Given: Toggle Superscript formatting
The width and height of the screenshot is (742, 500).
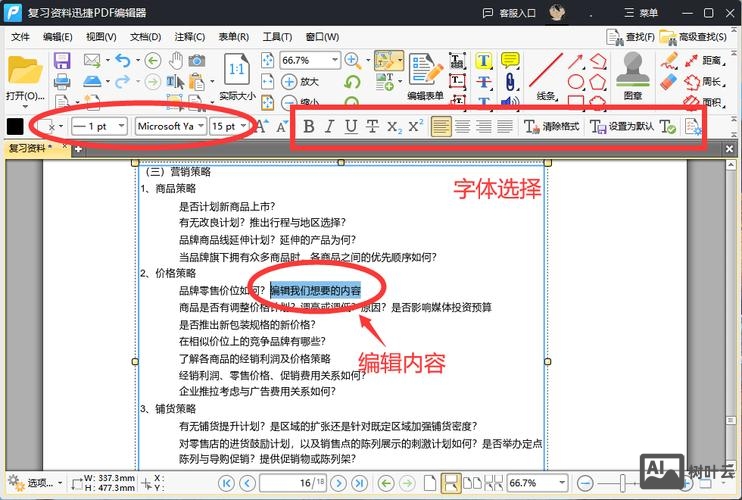Looking at the screenshot, I should point(415,126).
